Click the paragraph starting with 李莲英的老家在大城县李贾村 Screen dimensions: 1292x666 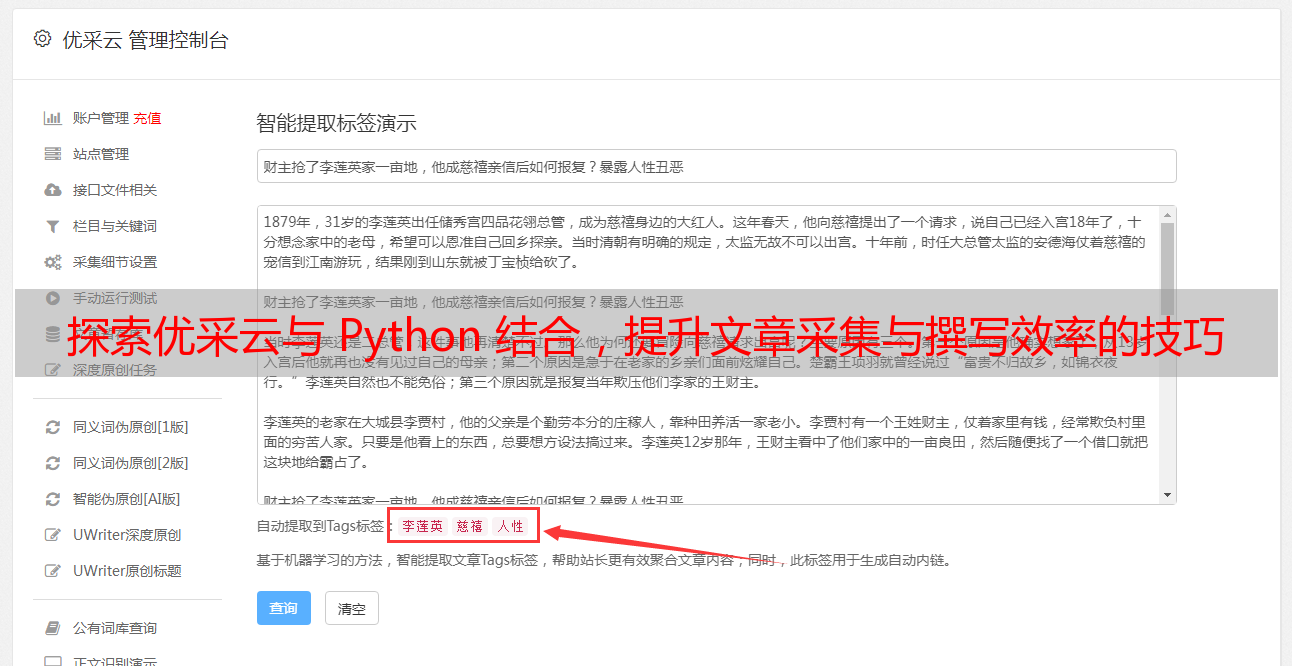click(x=705, y=441)
